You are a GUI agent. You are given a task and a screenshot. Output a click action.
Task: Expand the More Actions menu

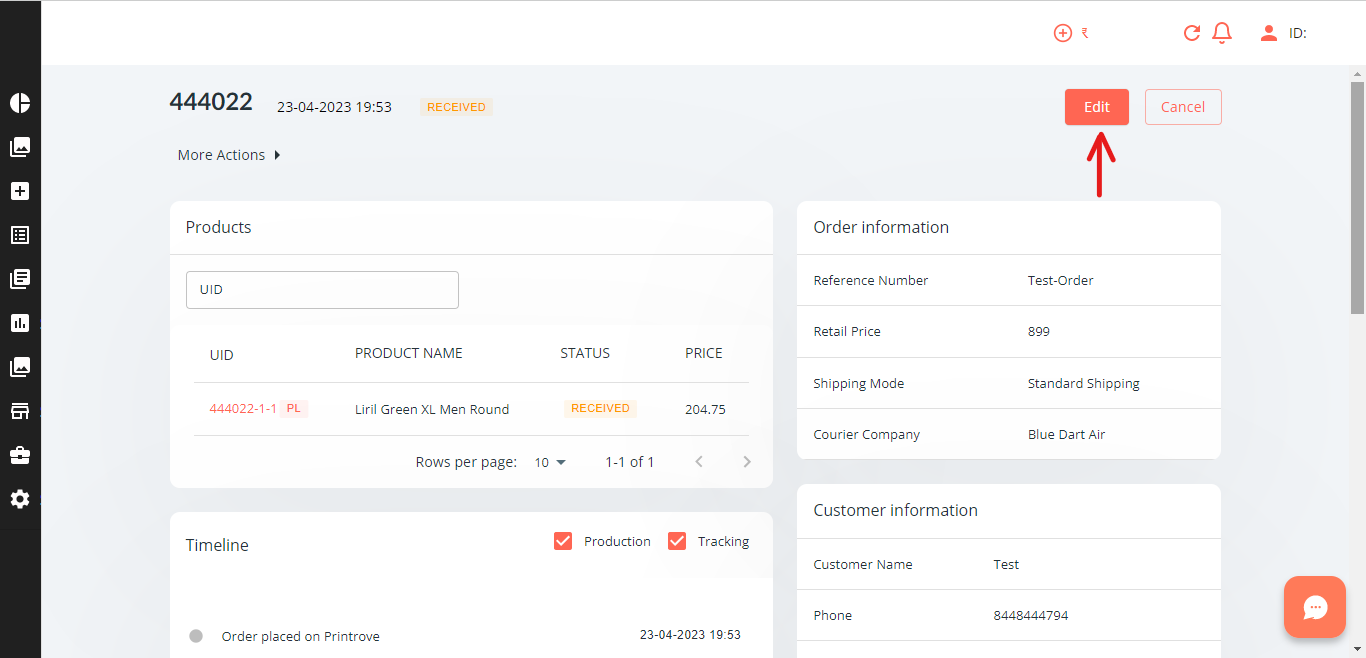229,155
